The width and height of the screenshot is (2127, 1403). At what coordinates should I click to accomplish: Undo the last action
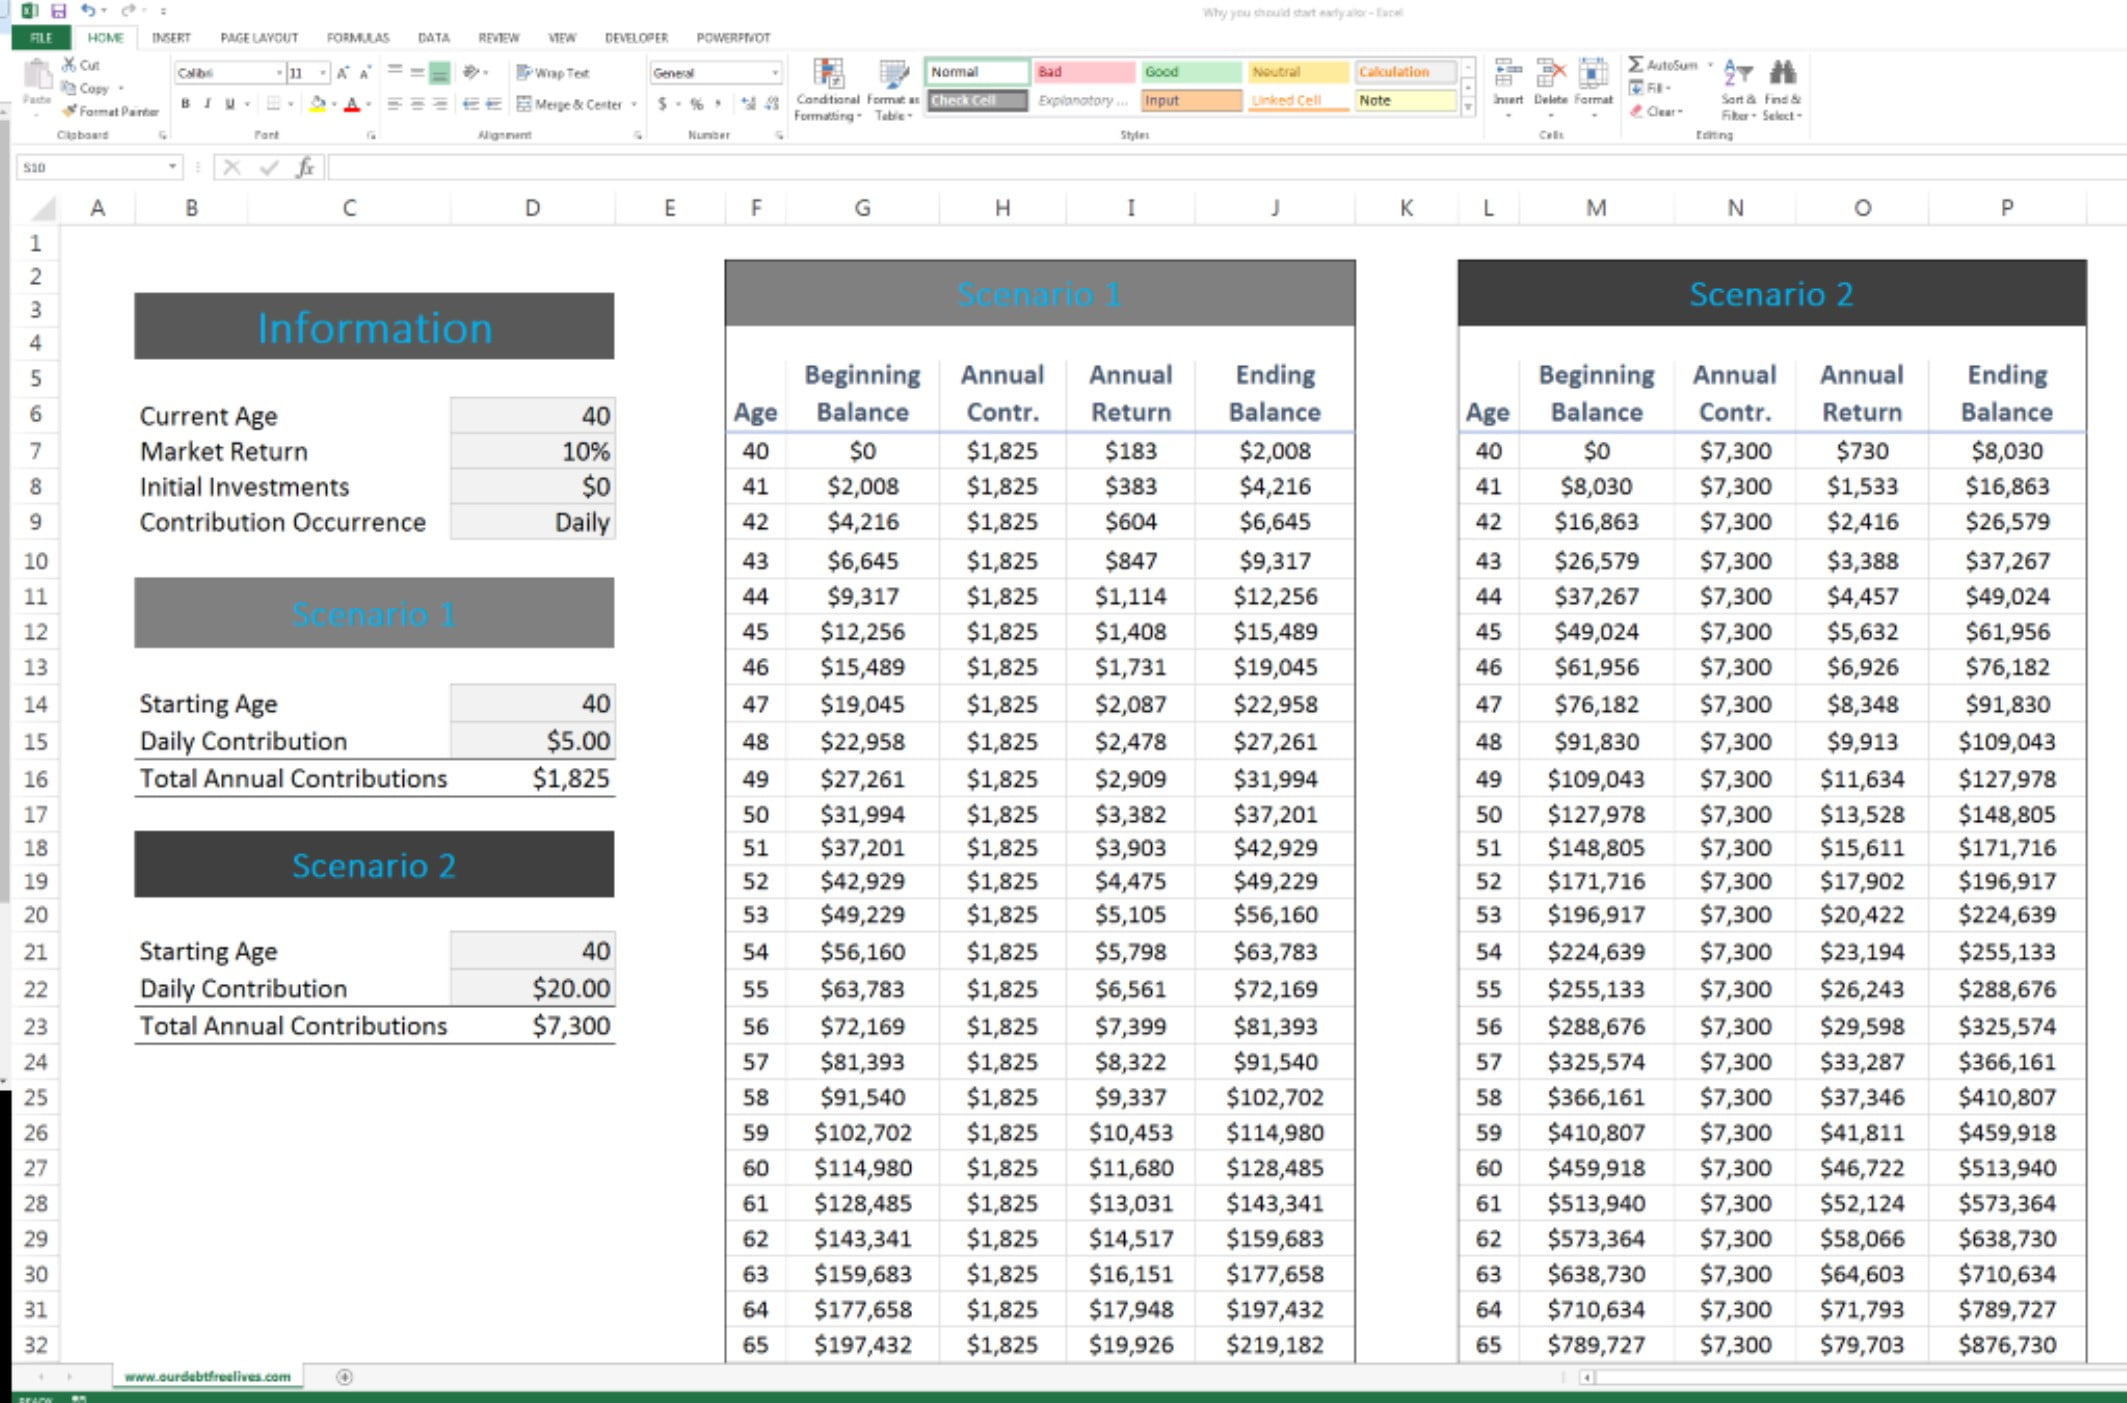point(88,11)
